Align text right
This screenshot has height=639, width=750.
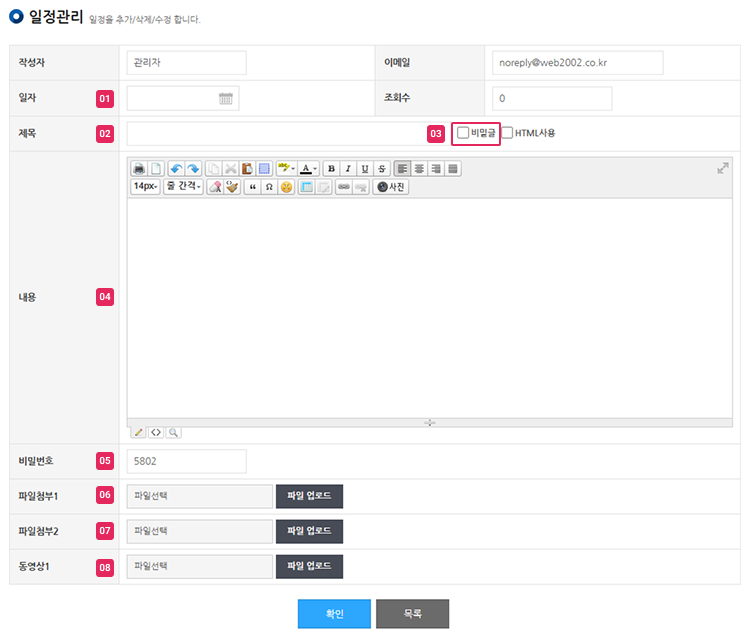click(x=436, y=169)
